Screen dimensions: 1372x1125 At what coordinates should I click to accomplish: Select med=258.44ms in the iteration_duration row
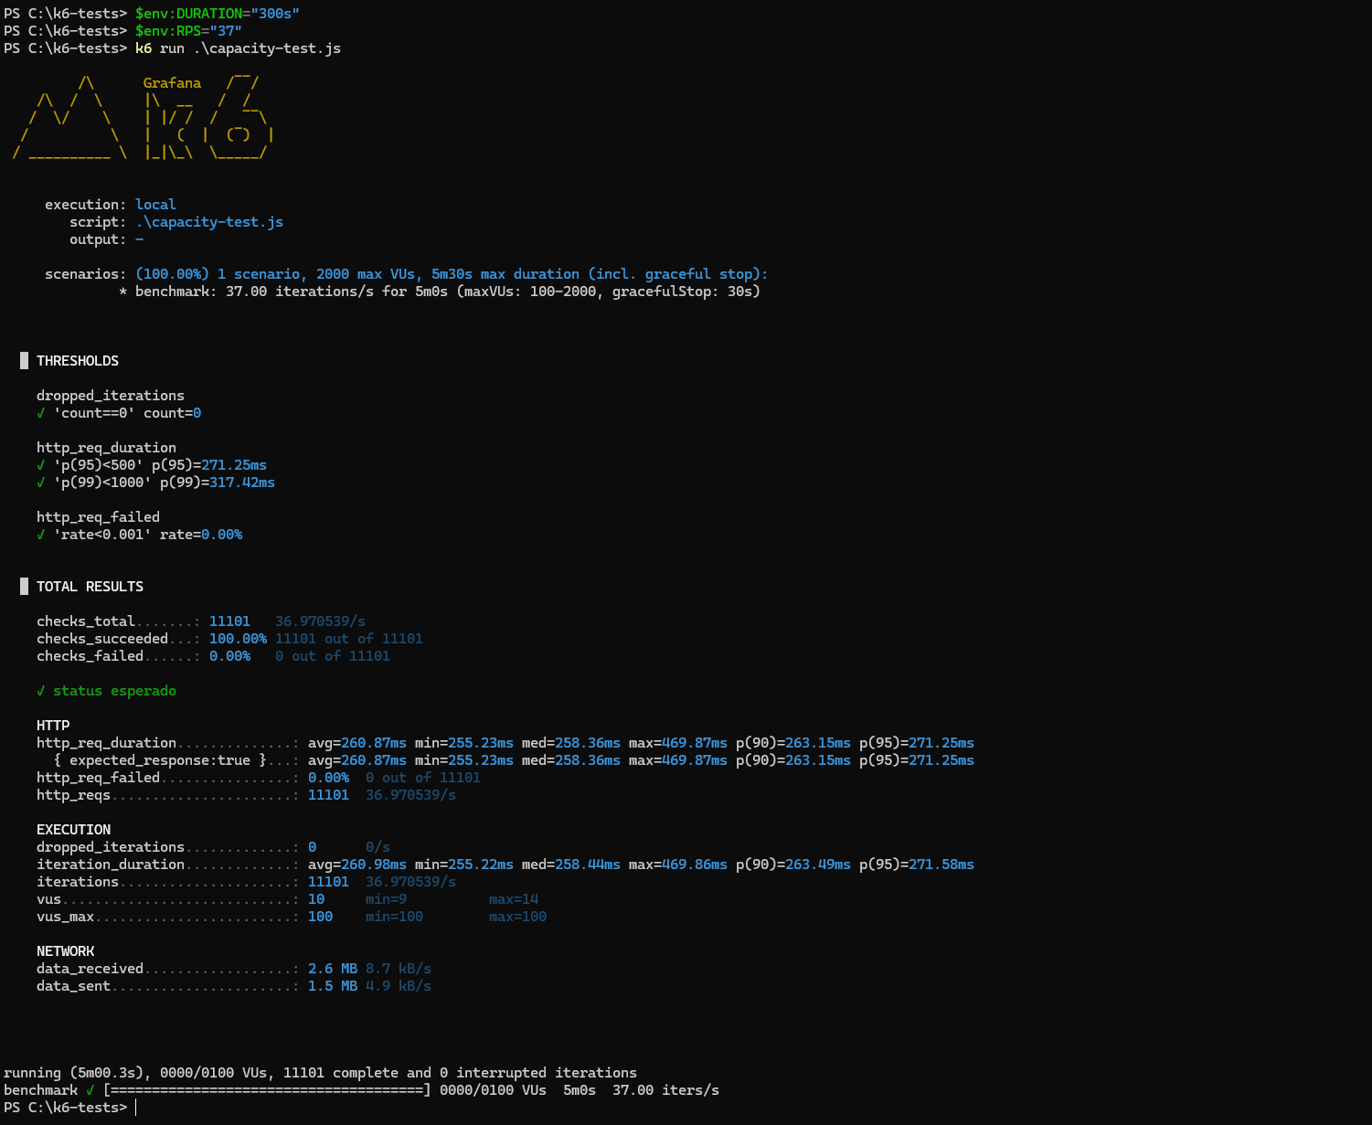pos(571,864)
